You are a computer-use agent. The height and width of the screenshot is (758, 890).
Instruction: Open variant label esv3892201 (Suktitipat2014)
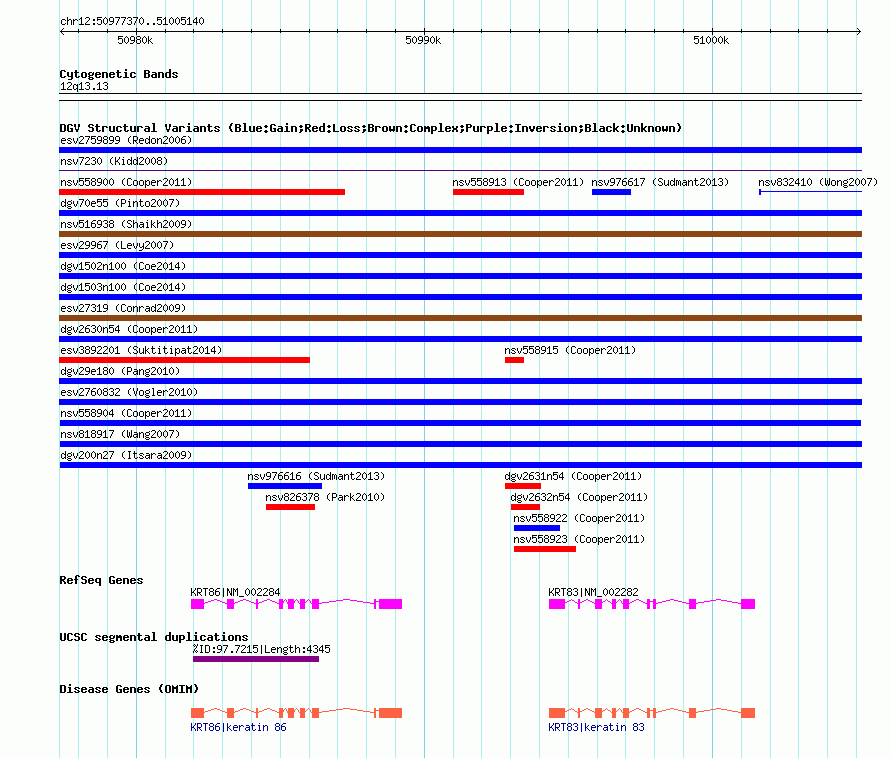point(141,350)
